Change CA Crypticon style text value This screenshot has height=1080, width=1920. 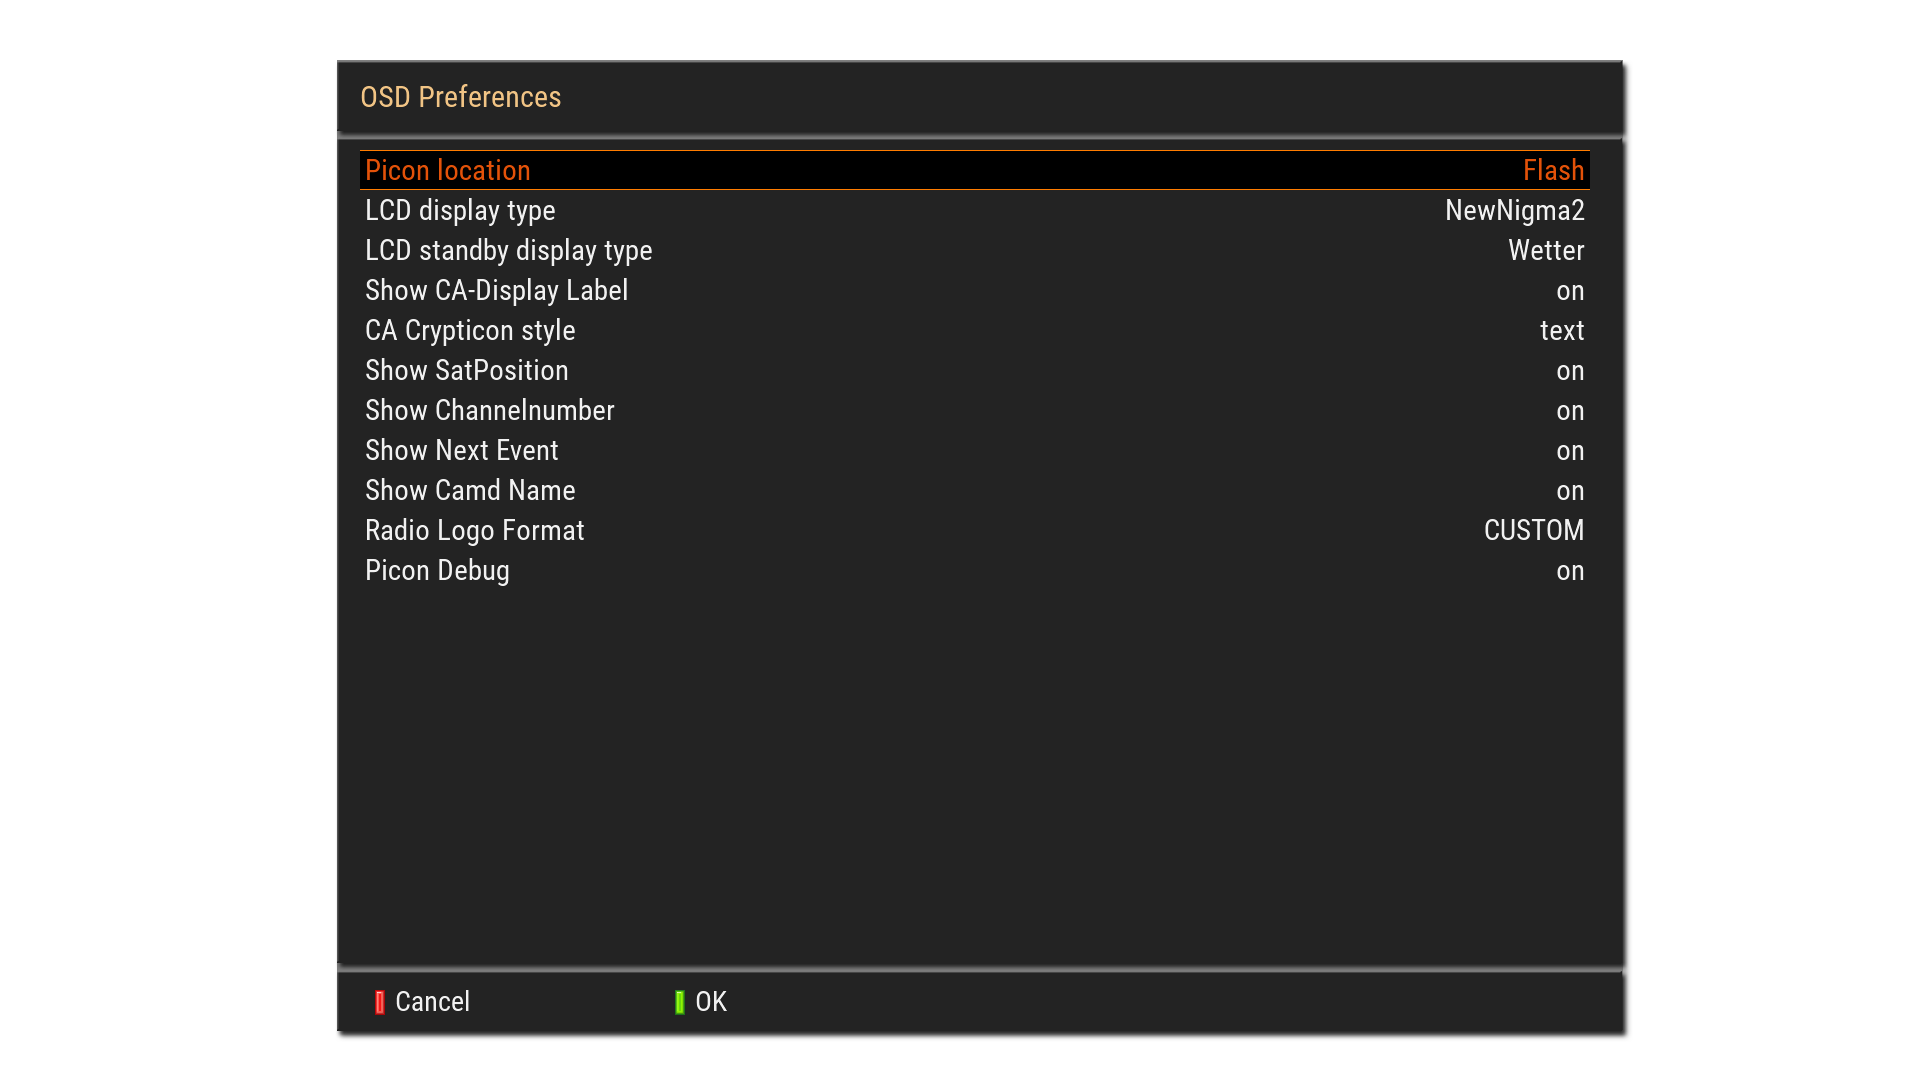pyautogui.click(x=1561, y=331)
